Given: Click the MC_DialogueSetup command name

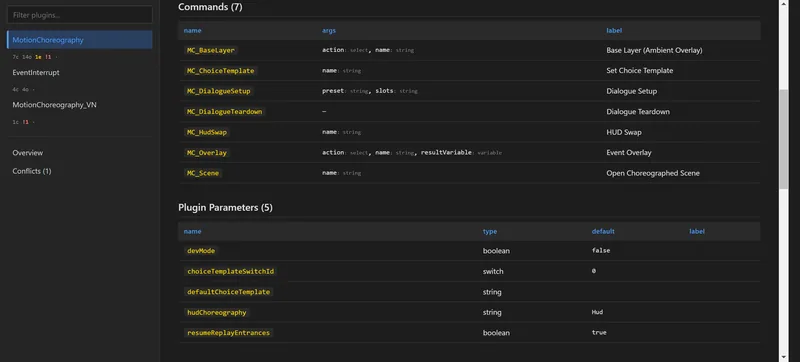Looking at the screenshot, I should point(218,91).
